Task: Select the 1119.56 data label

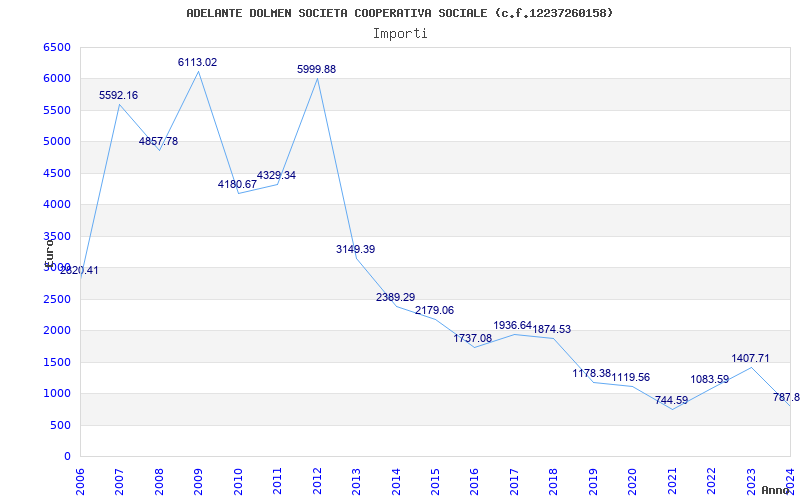Action: (631, 378)
